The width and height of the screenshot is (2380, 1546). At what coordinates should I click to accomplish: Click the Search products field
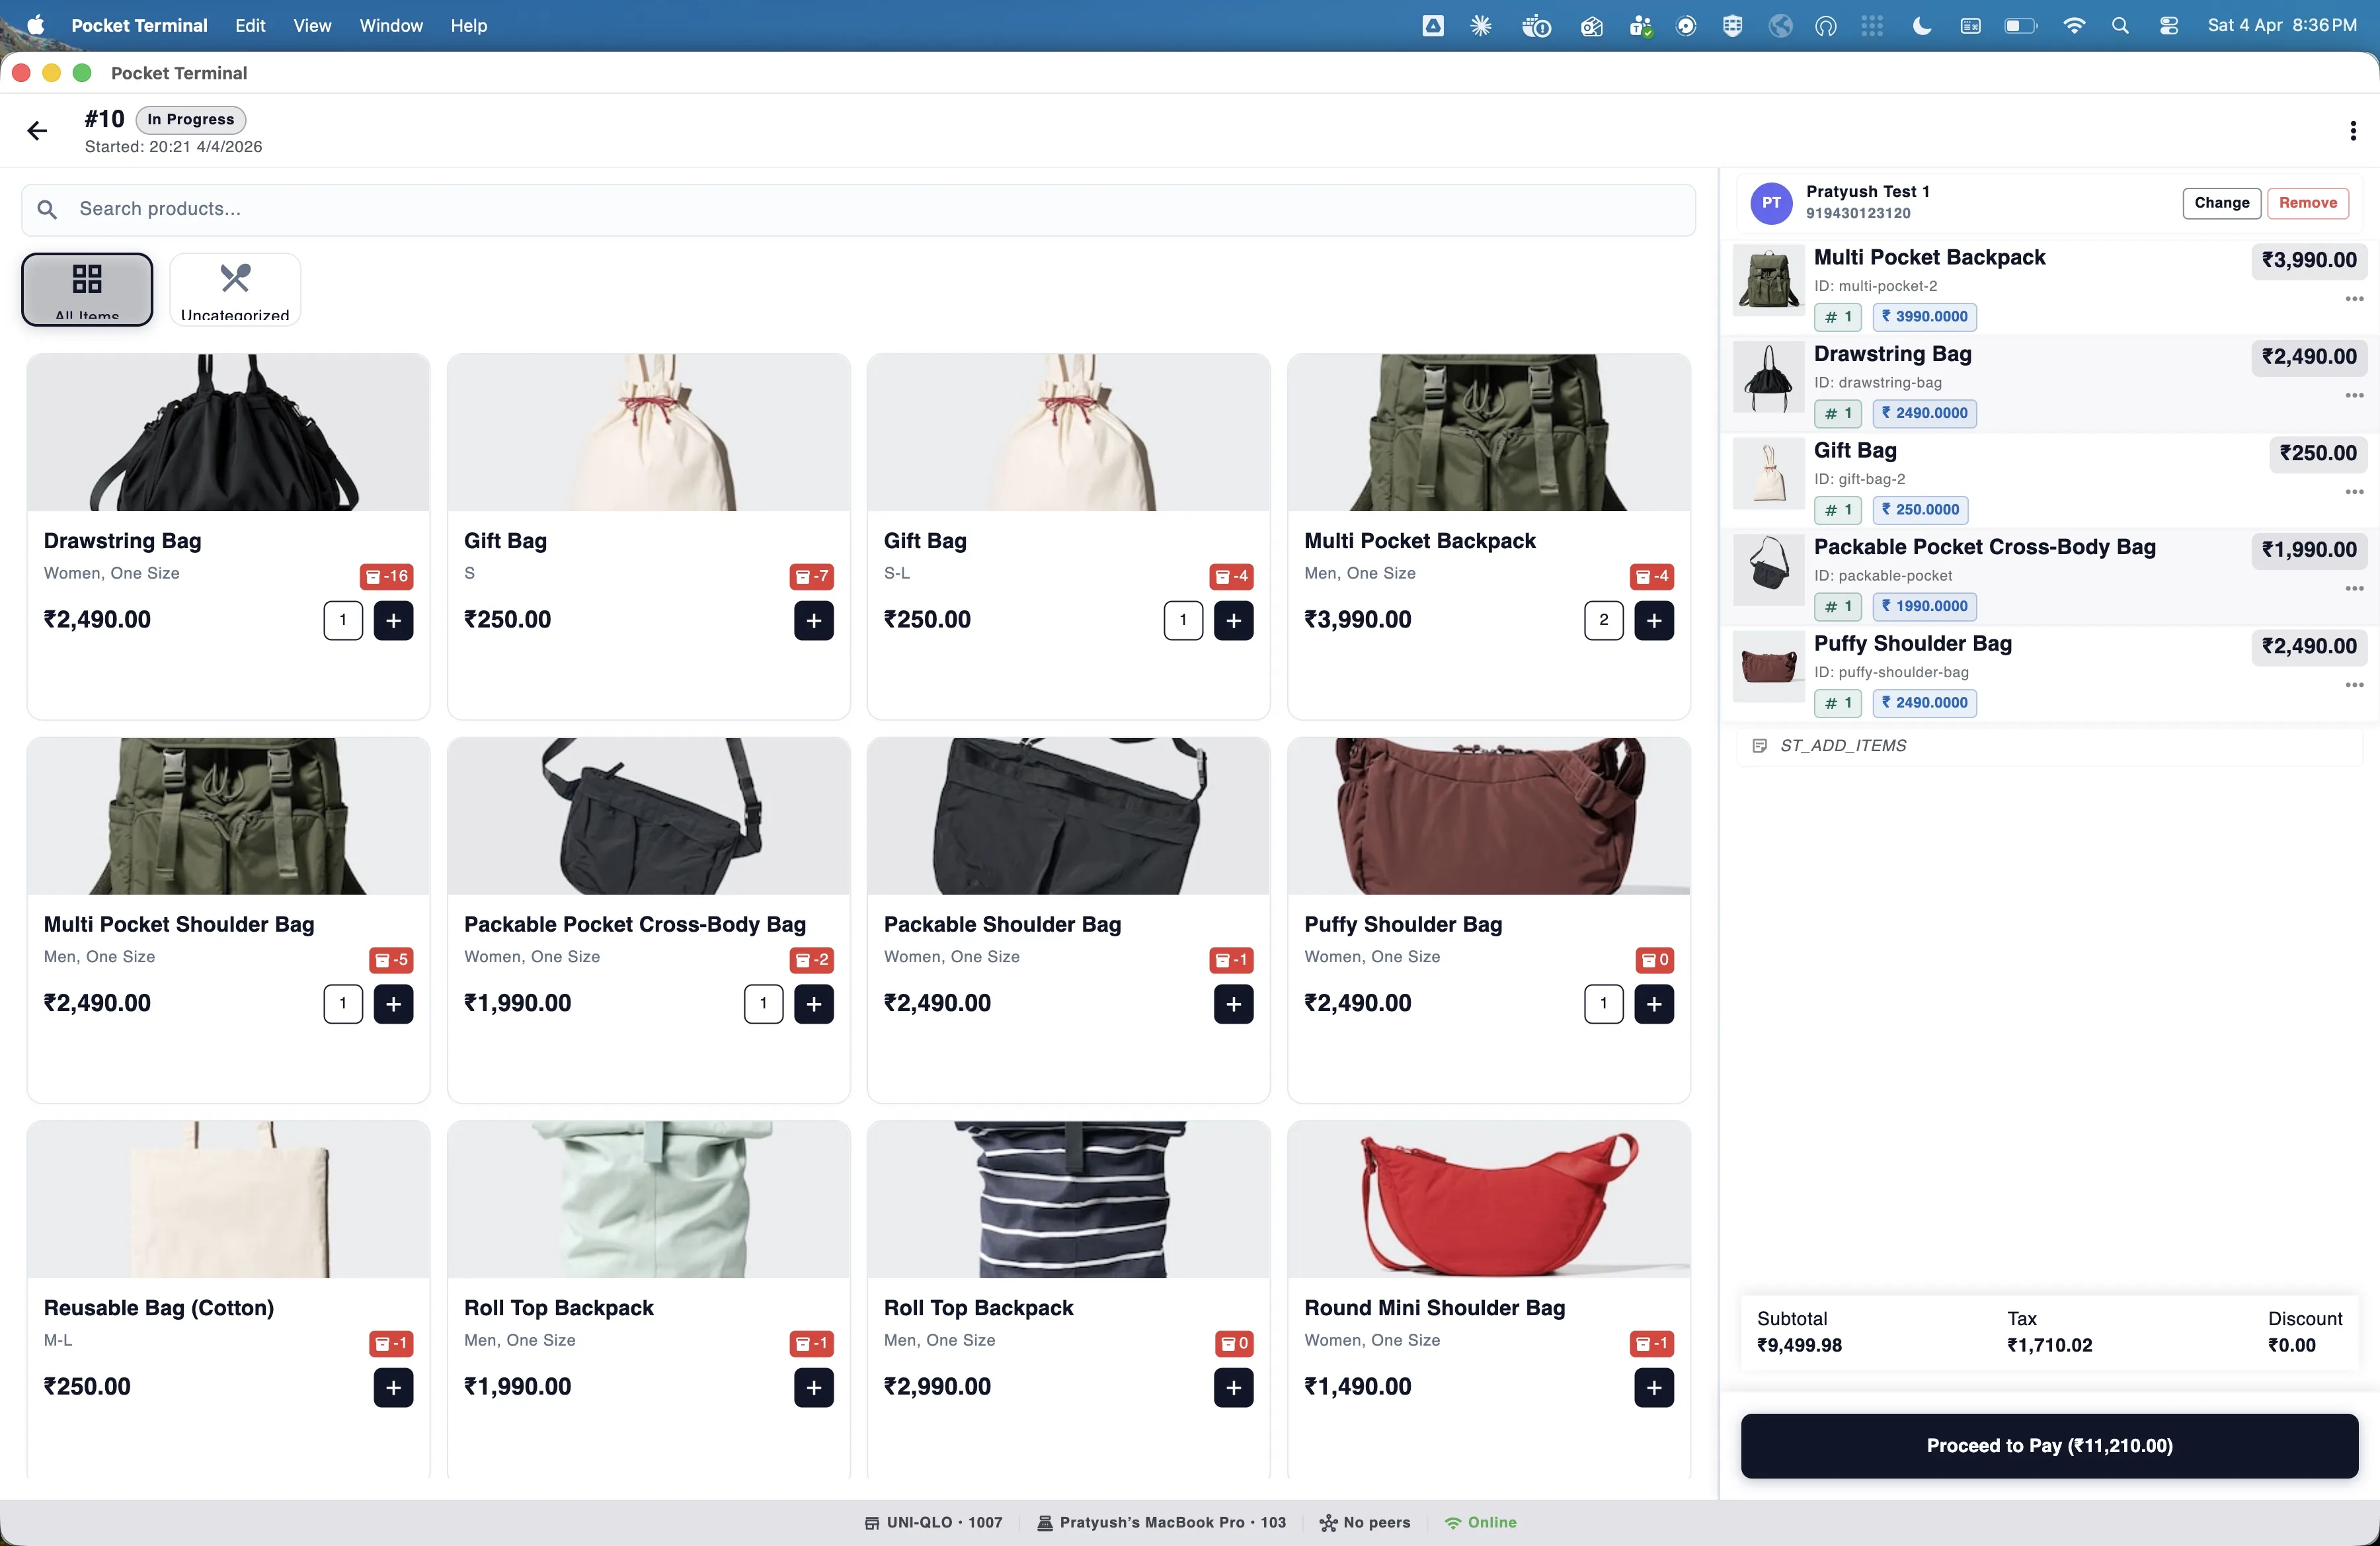[858, 209]
